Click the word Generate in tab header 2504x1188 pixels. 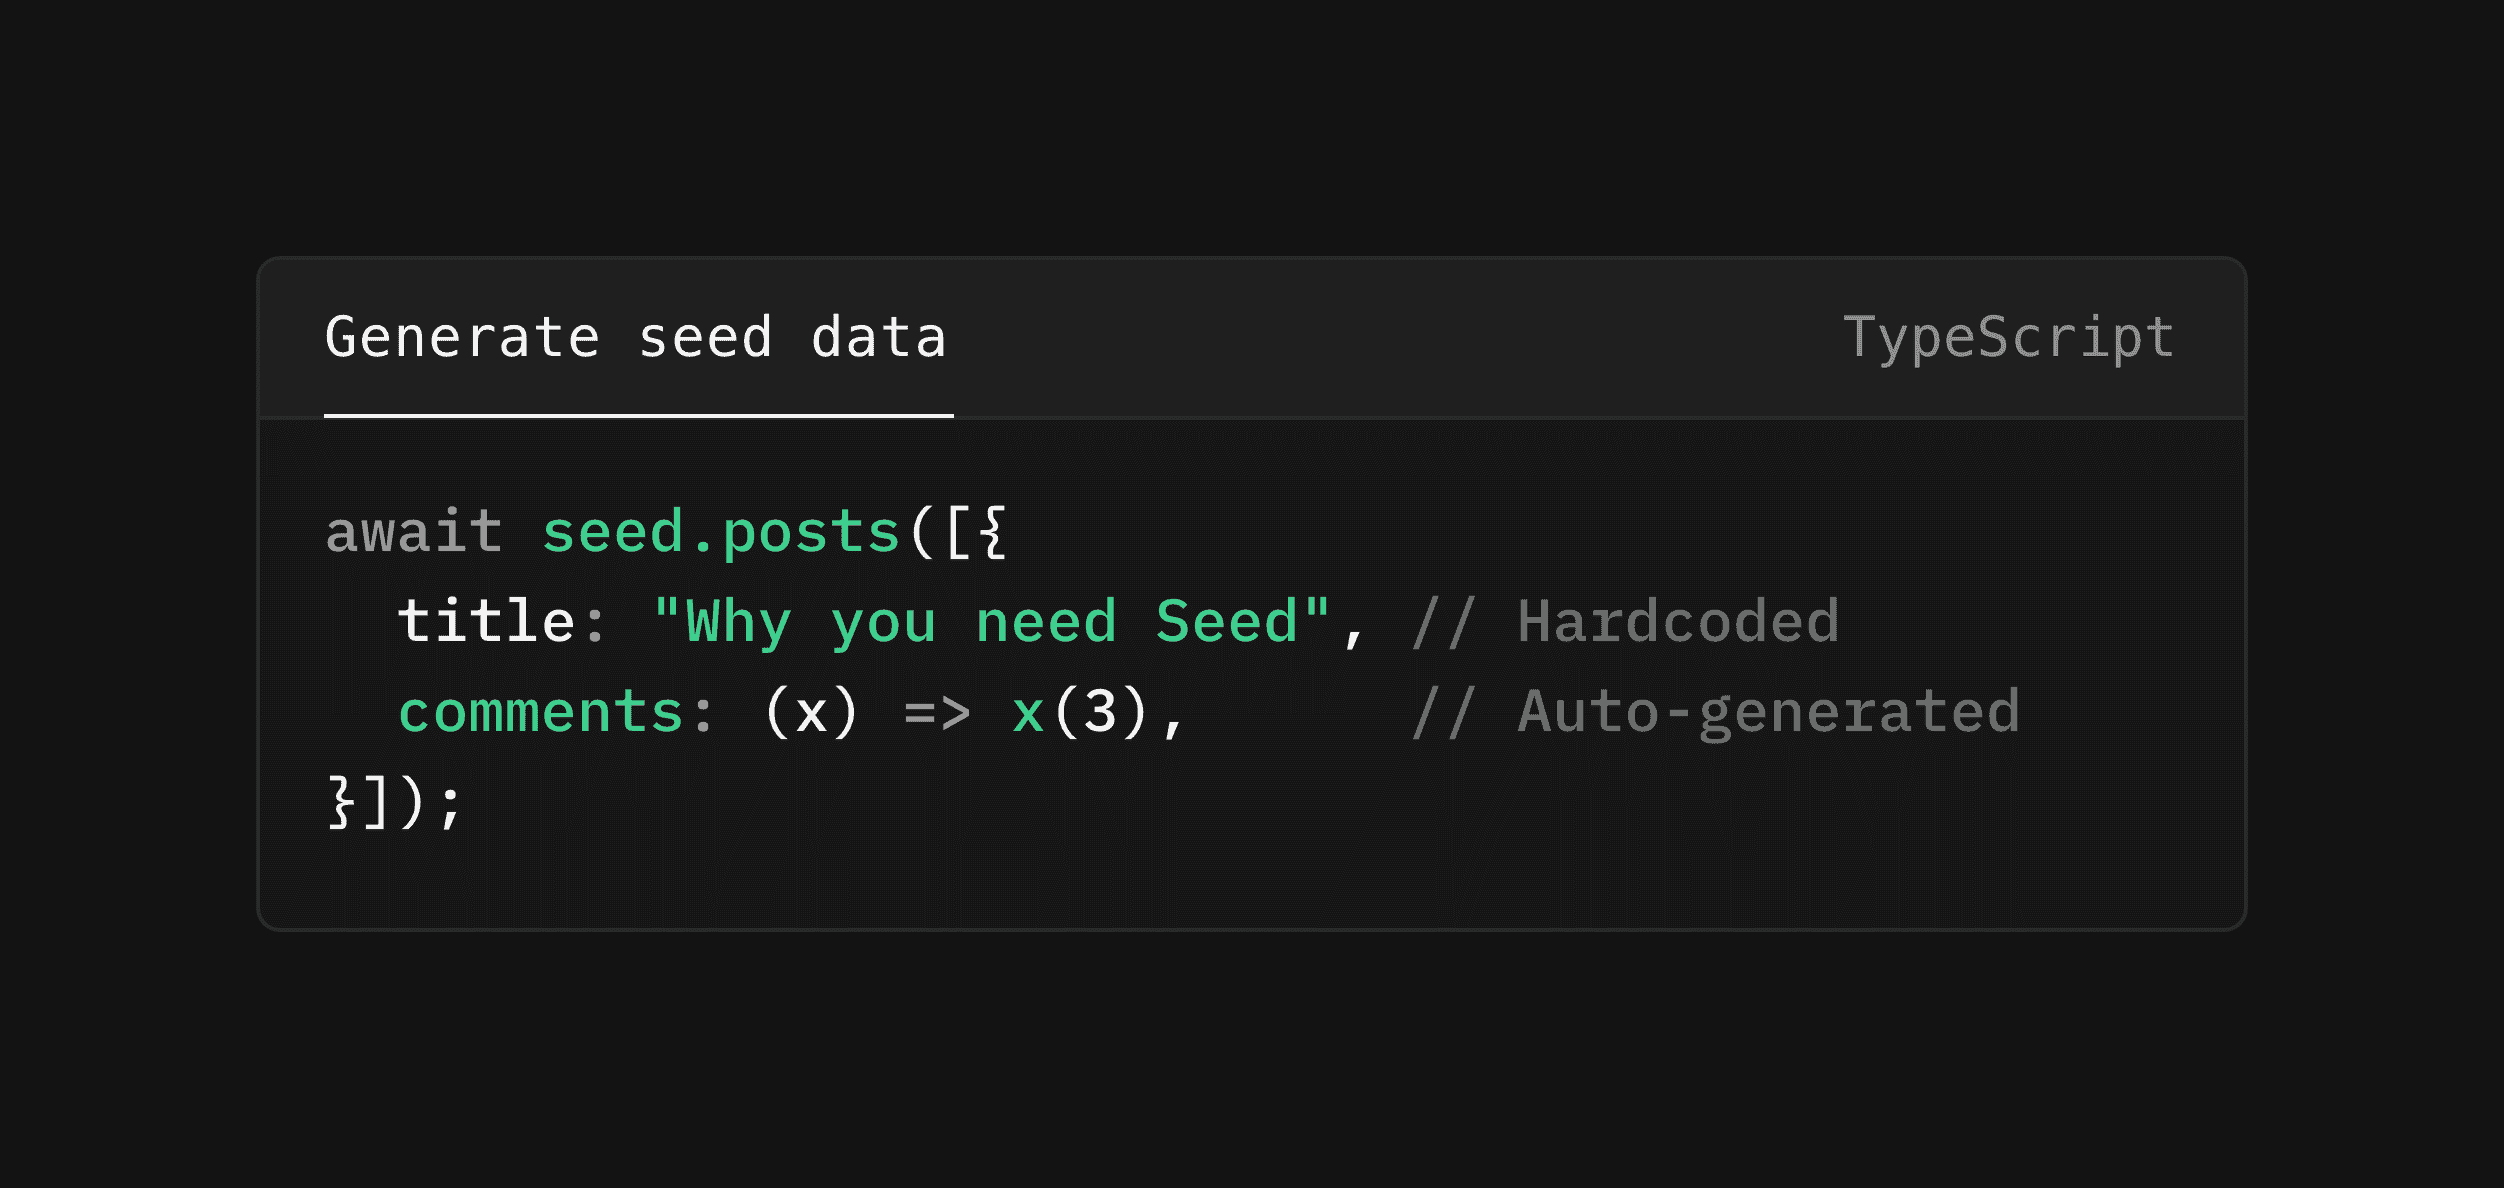pos(462,337)
